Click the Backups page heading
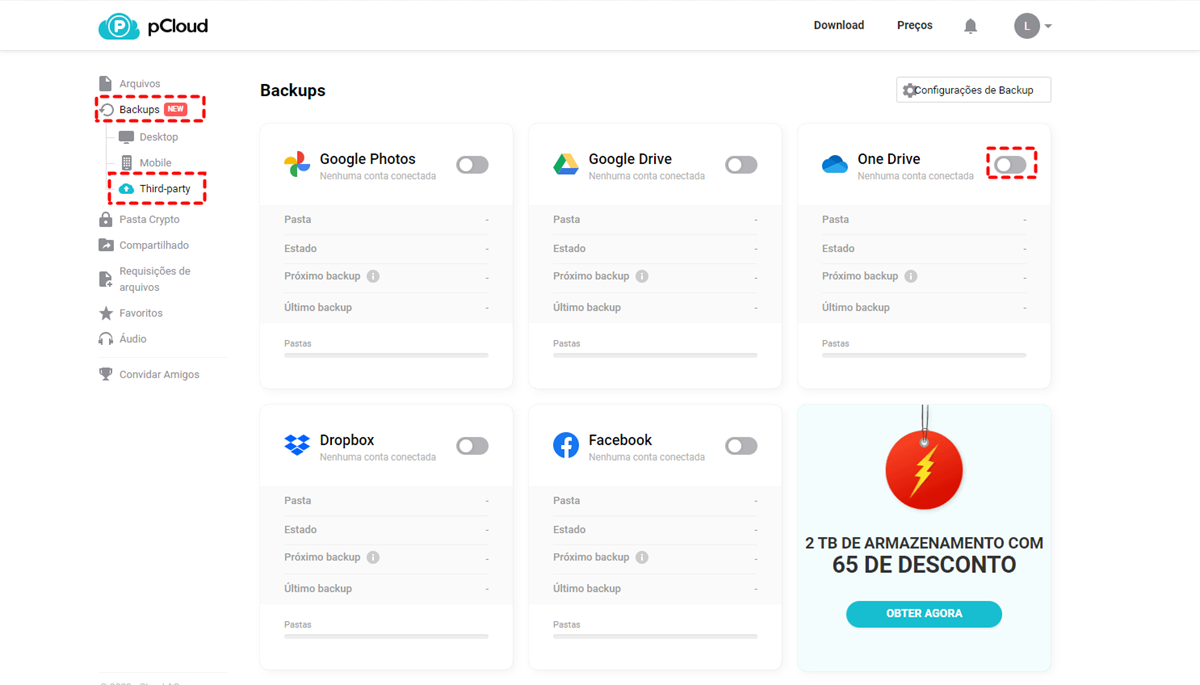 click(293, 90)
